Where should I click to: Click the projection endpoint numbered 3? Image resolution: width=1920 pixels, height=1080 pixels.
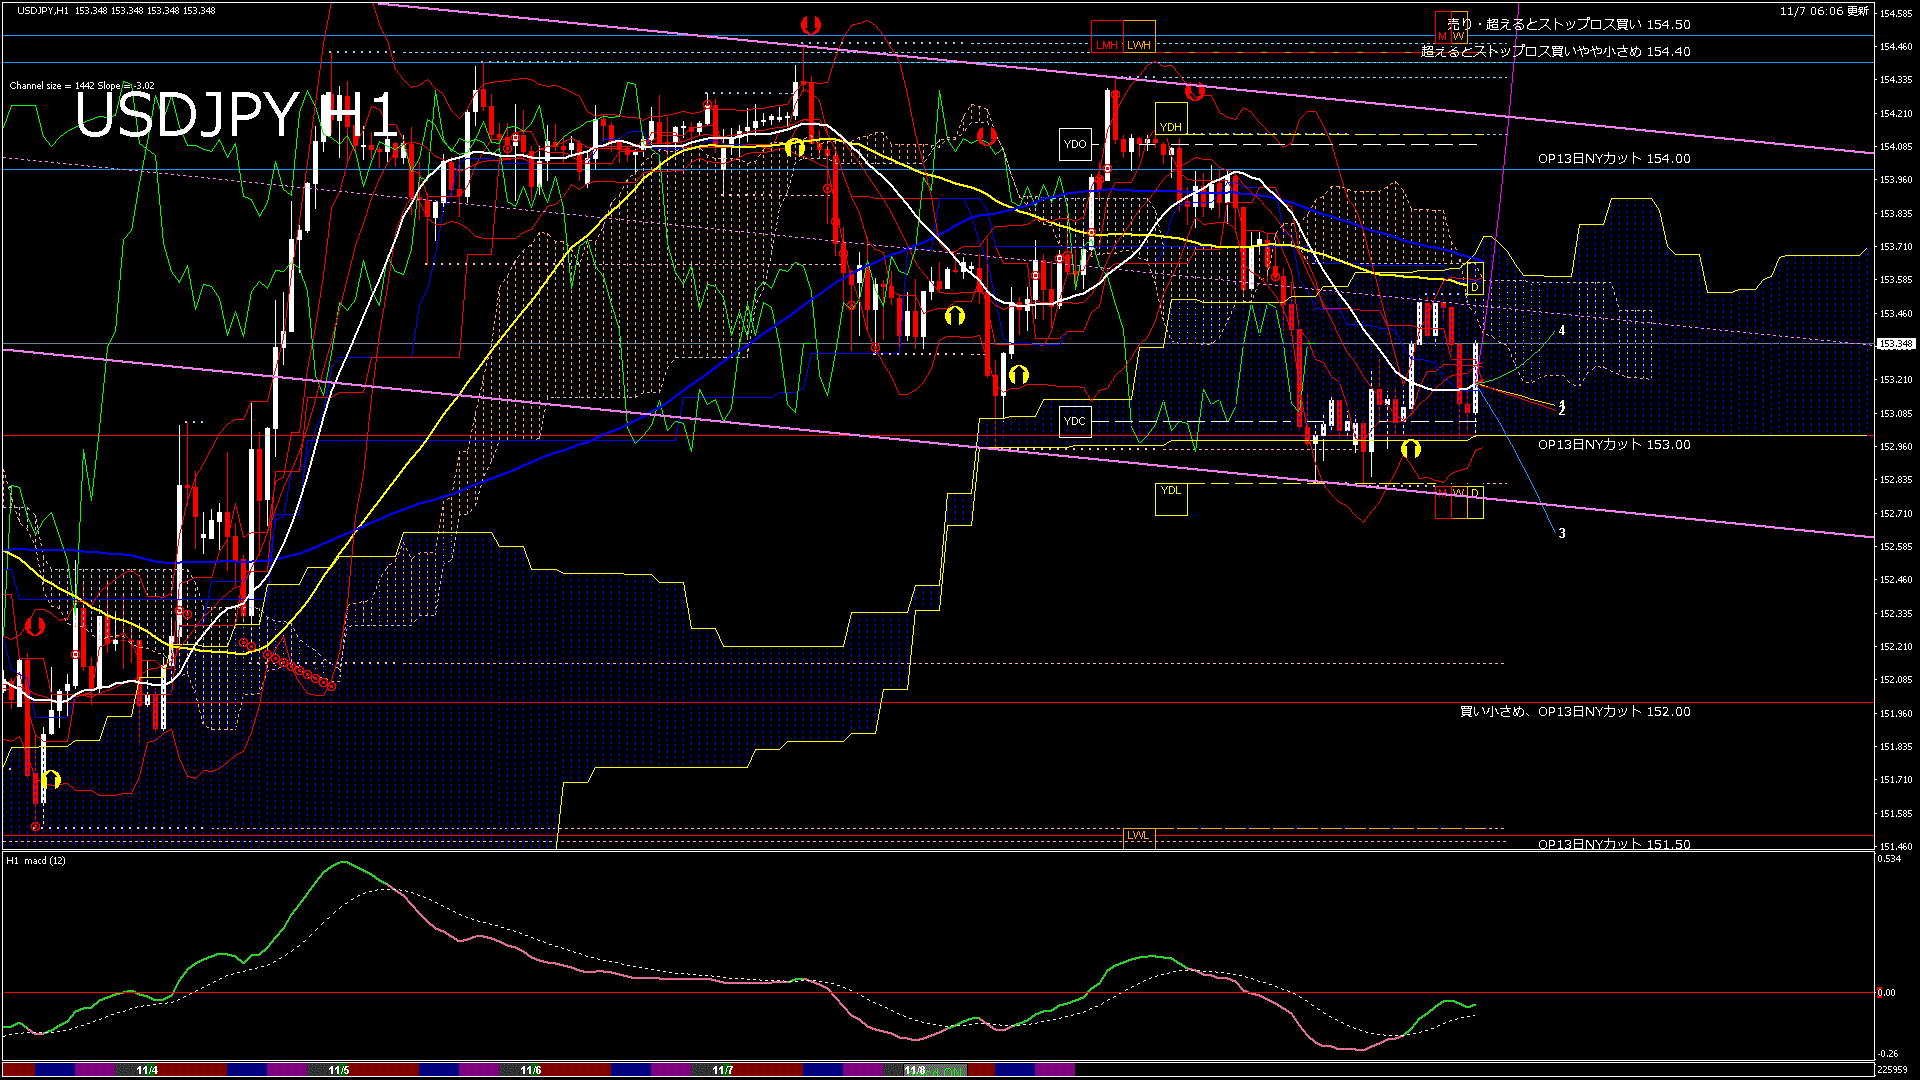point(1562,534)
